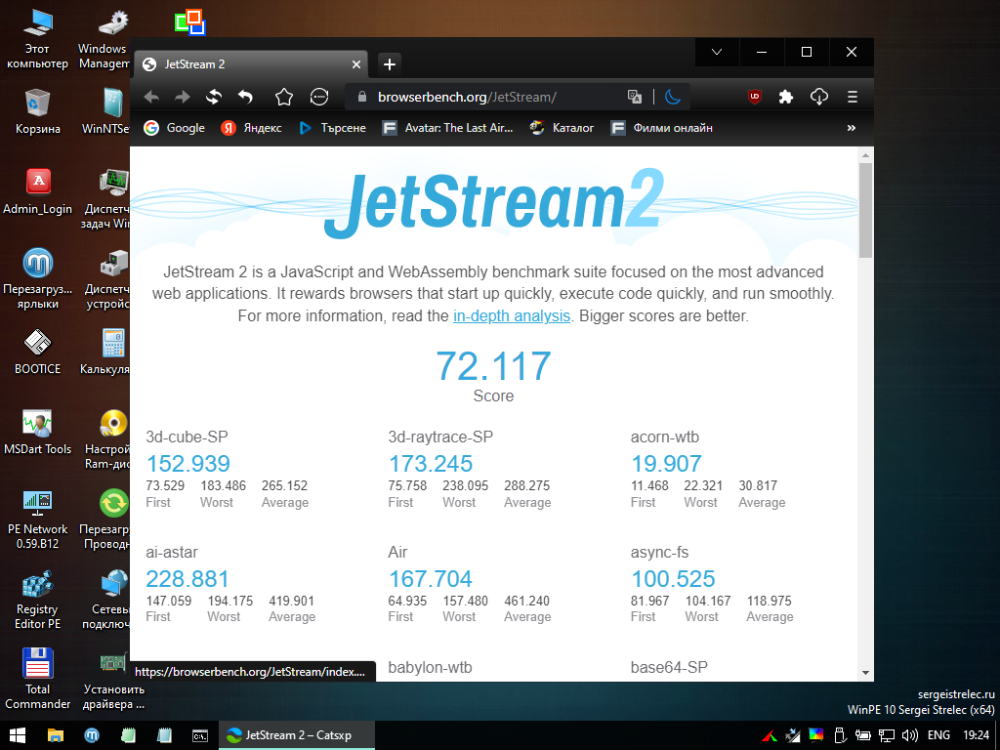Click the 3d-raytrace-SP score 173.245
The height and width of the screenshot is (750, 1000).
[430, 464]
